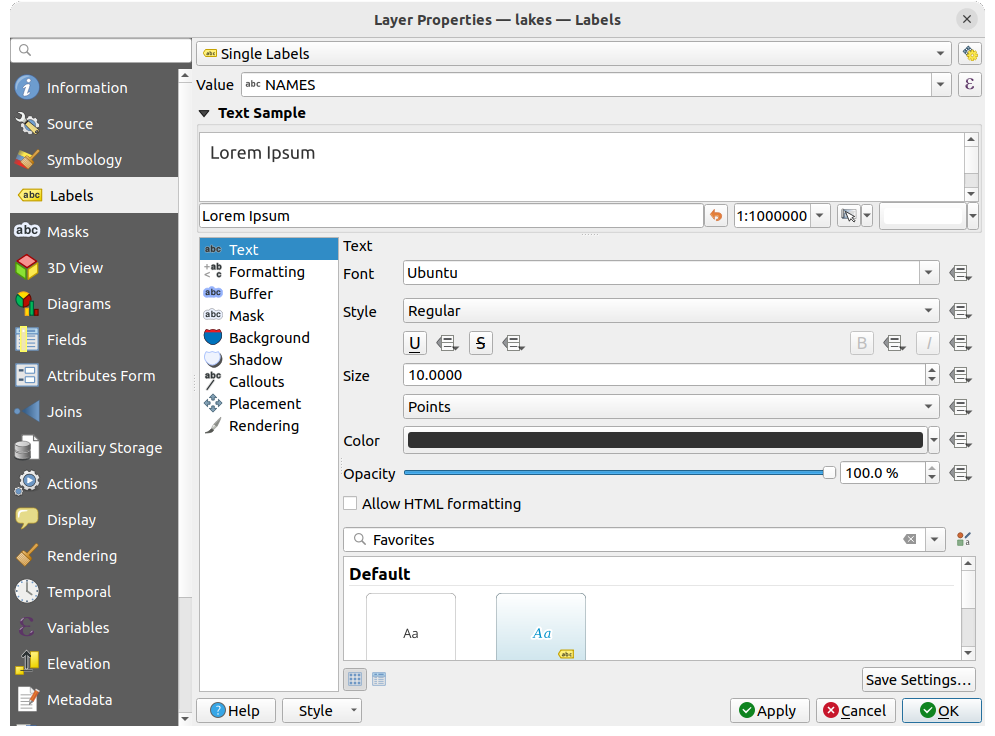Click the Opacity slider
This screenshot has width=995, height=736.
[615, 473]
